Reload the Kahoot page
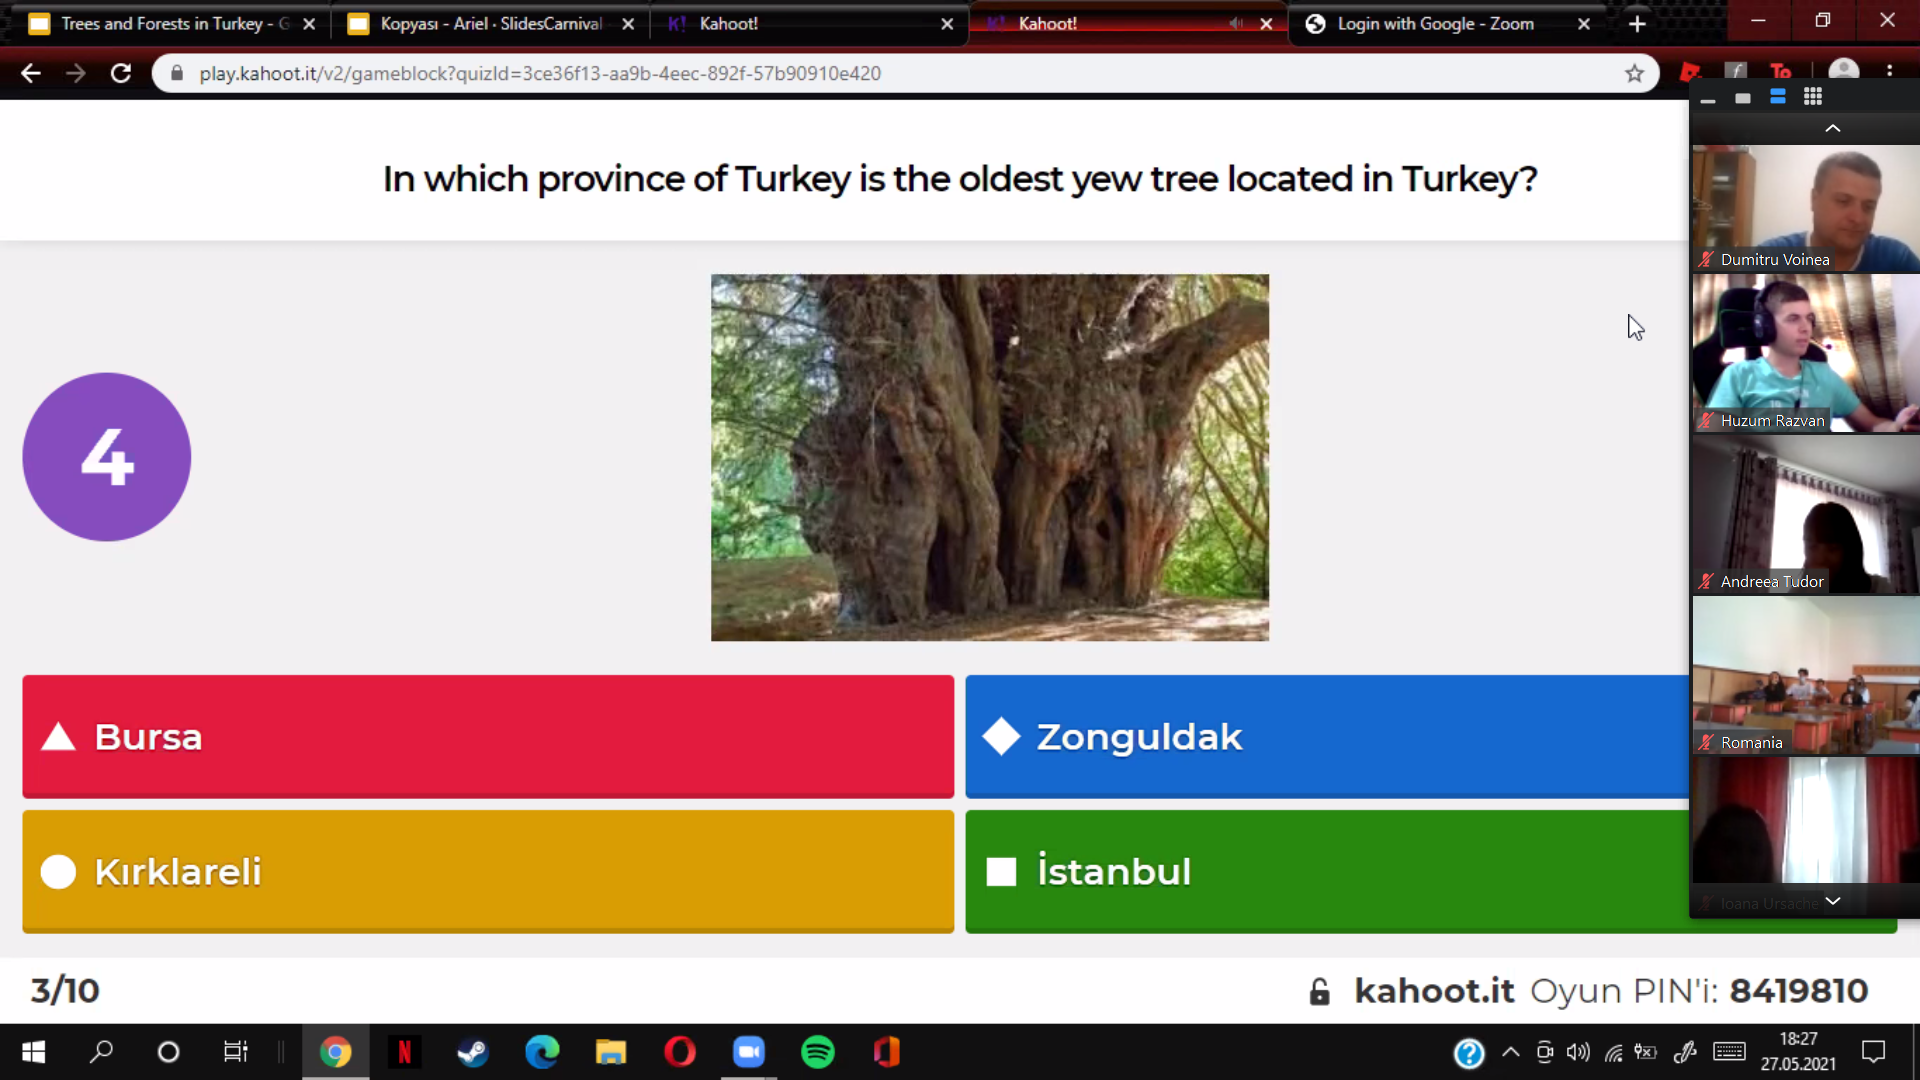Viewport: 1920px width, 1080px height. (121, 73)
